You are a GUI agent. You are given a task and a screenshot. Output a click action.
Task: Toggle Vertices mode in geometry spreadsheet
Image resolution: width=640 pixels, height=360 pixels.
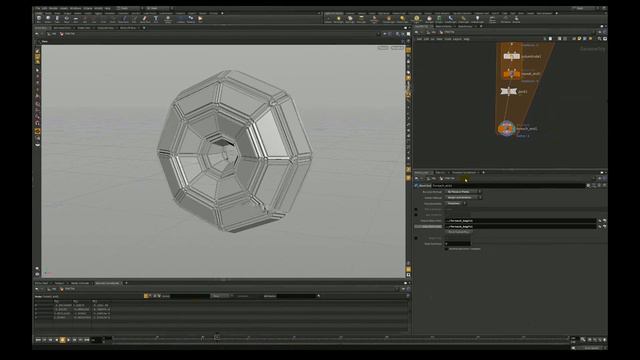150,296
